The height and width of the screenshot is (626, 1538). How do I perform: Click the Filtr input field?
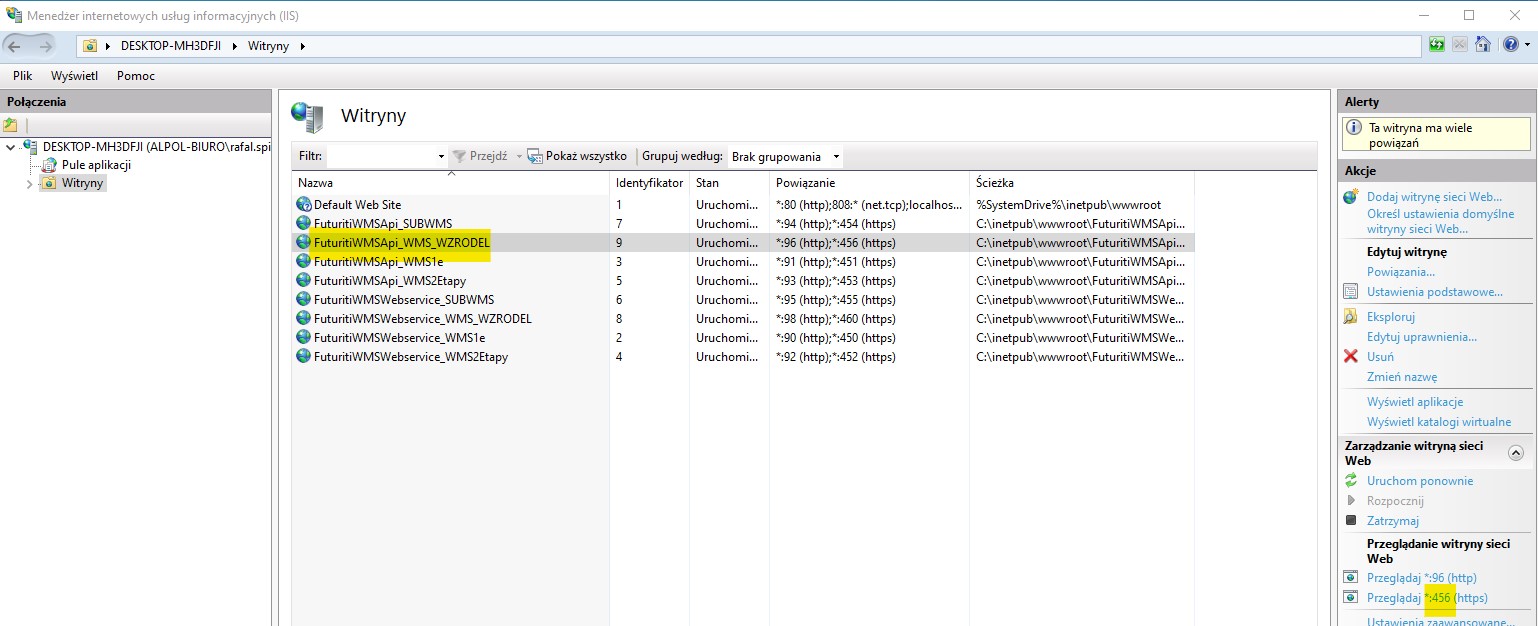tap(381, 156)
